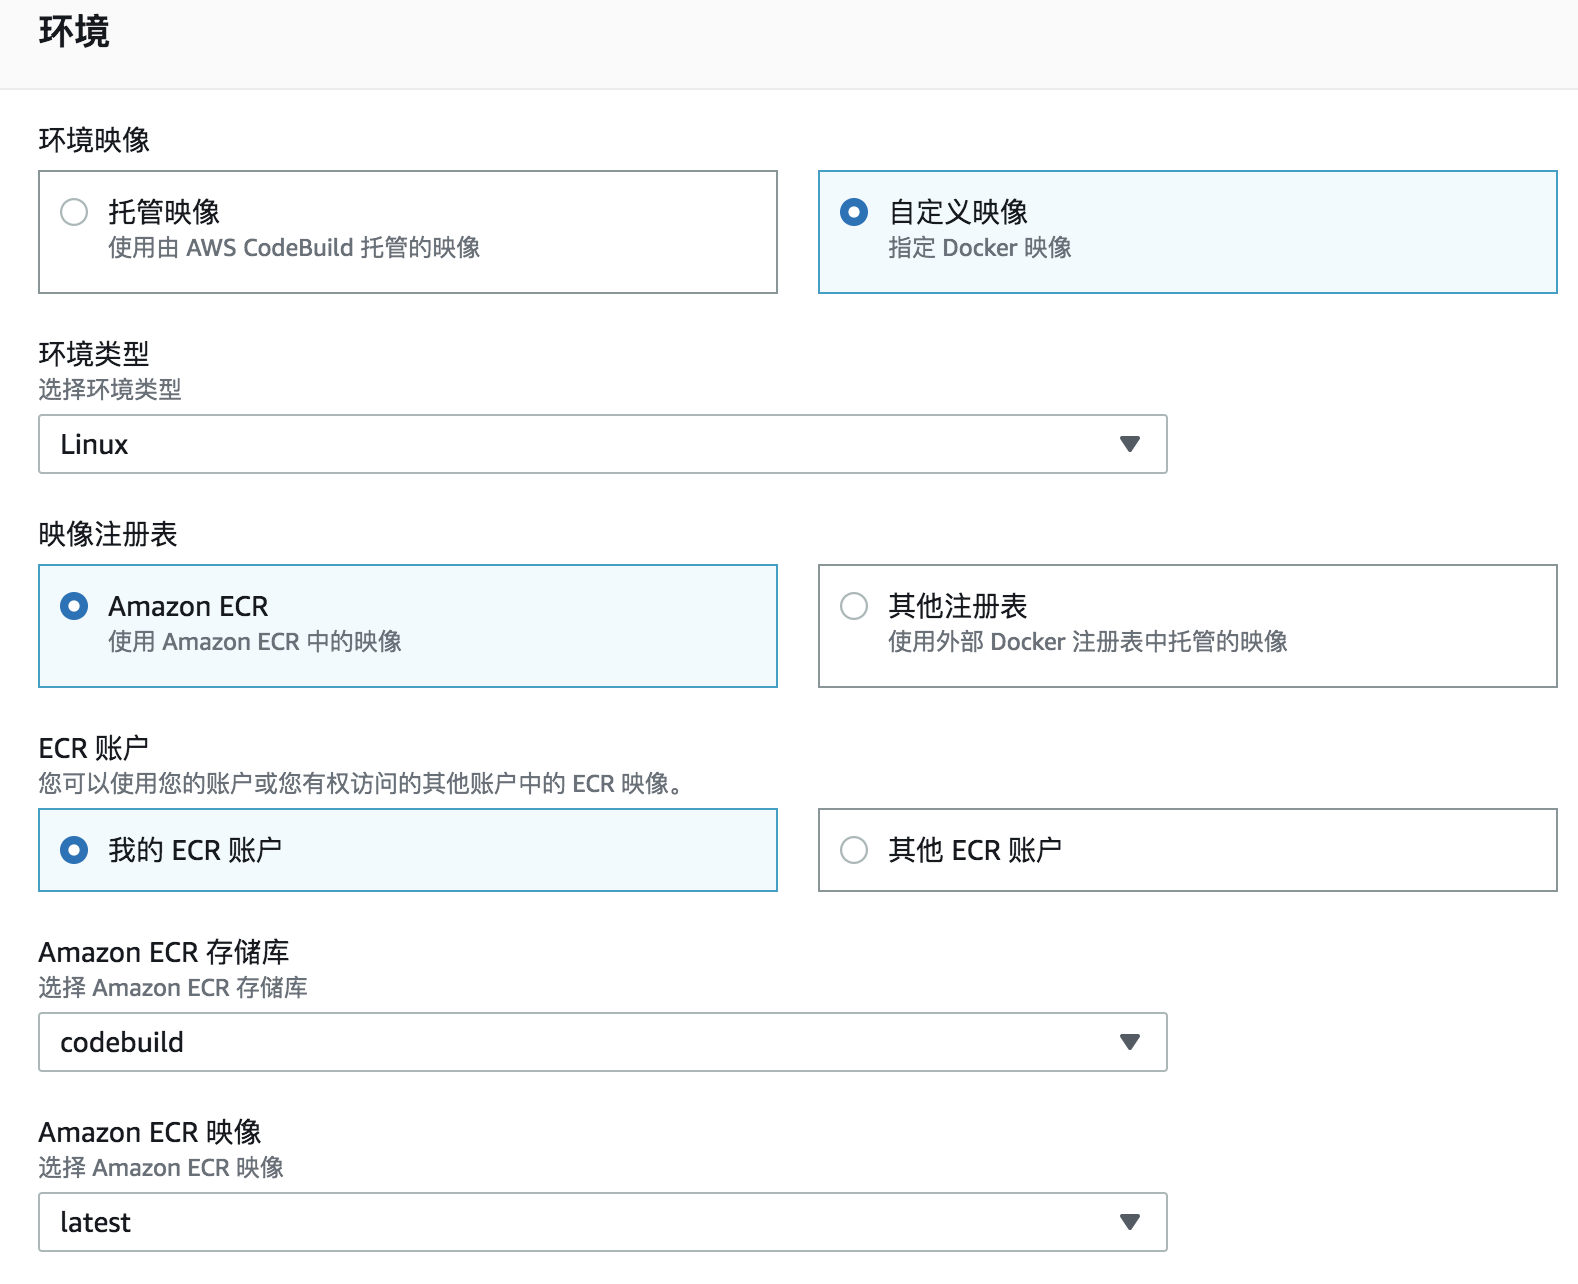Image resolution: width=1578 pixels, height=1284 pixels.
Task: Select 其他 ECR 账户 option
Action: pyautogui.click(x=854, y=850)
